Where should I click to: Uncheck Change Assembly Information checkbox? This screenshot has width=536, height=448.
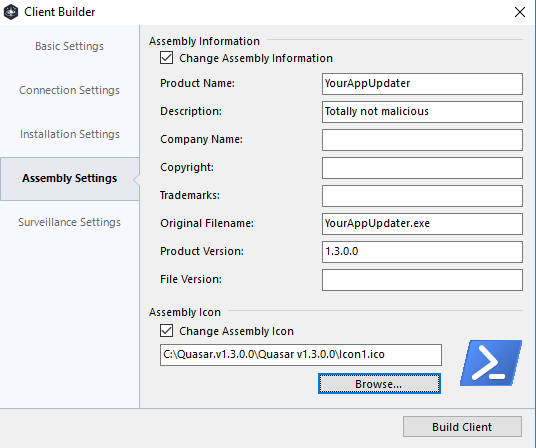[x=166, y=58]
